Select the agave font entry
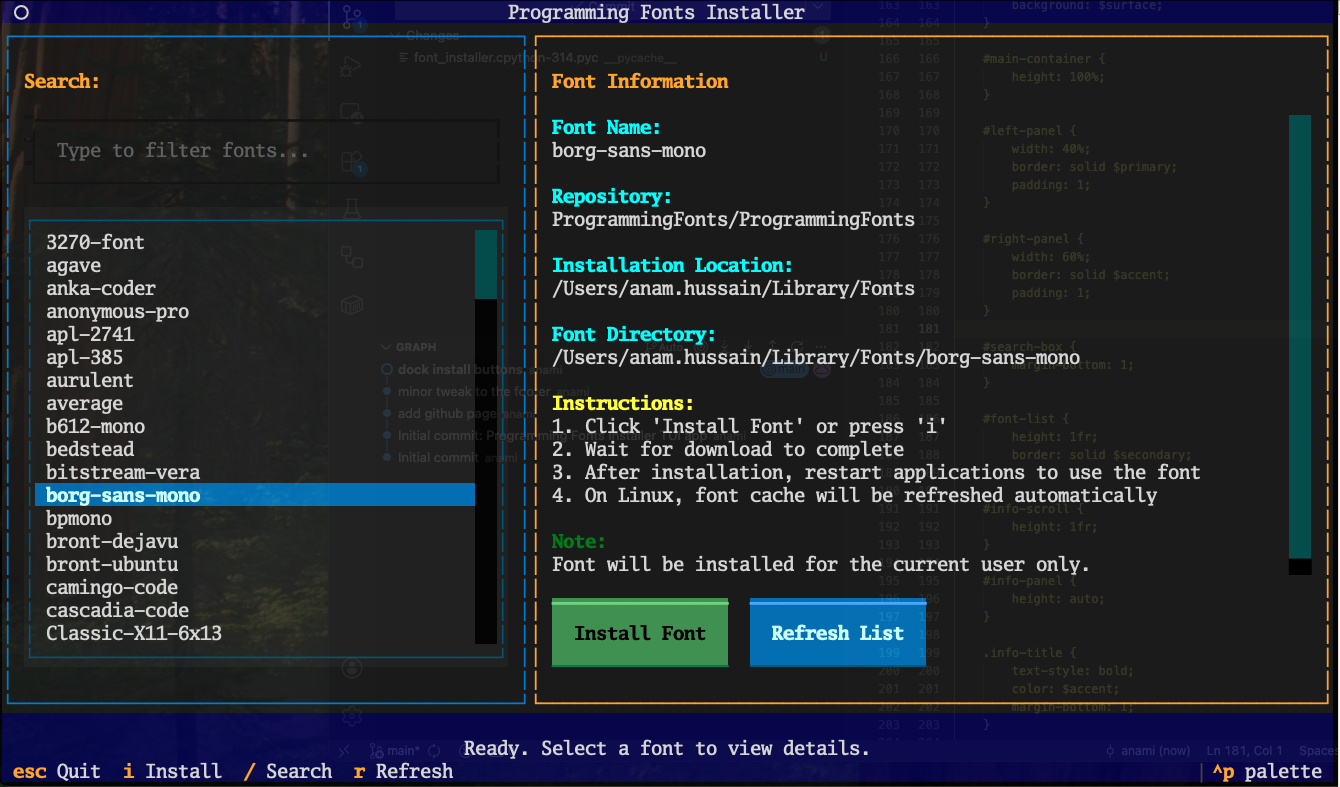The image size is (1340, 787). (73, 265)
